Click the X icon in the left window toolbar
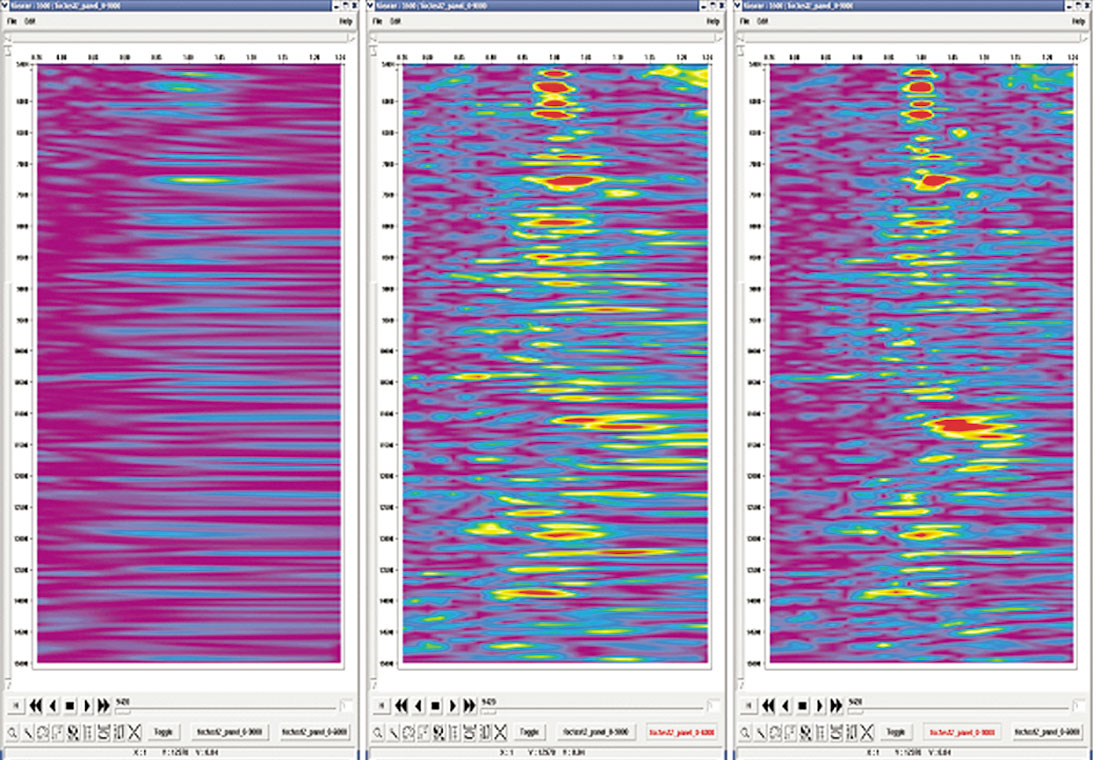1100x760 pixels. [135, 733]
